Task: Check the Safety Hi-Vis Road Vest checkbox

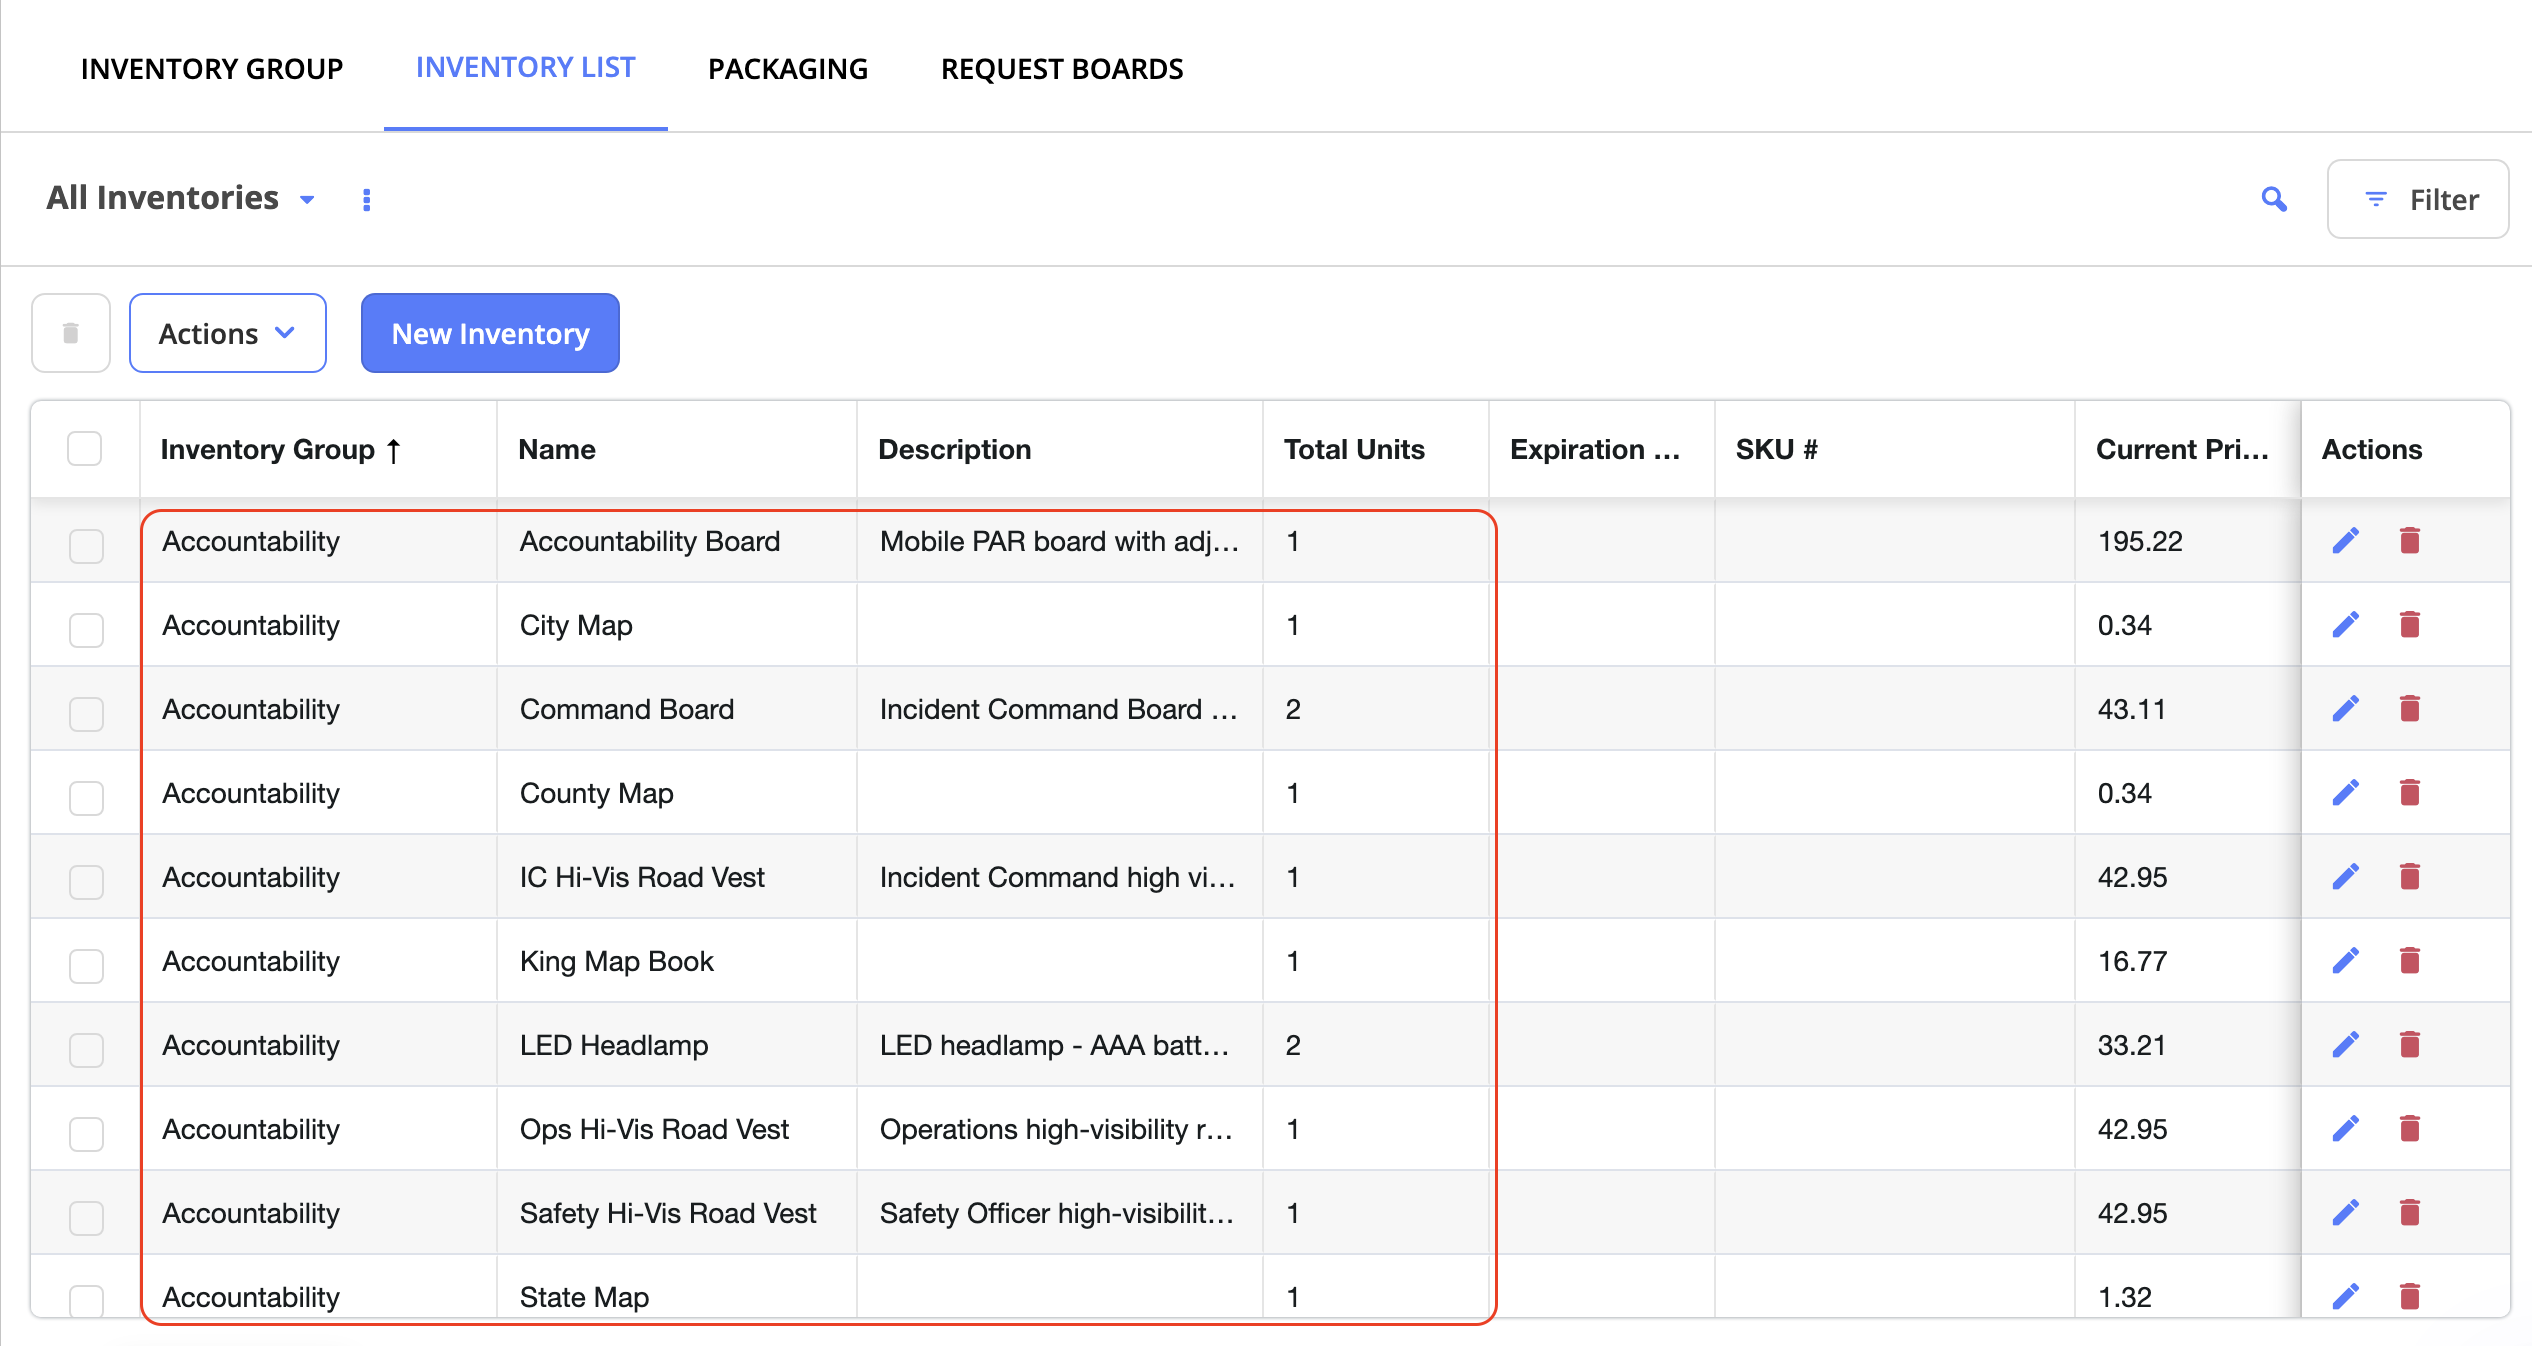Action: [87, 1218]
